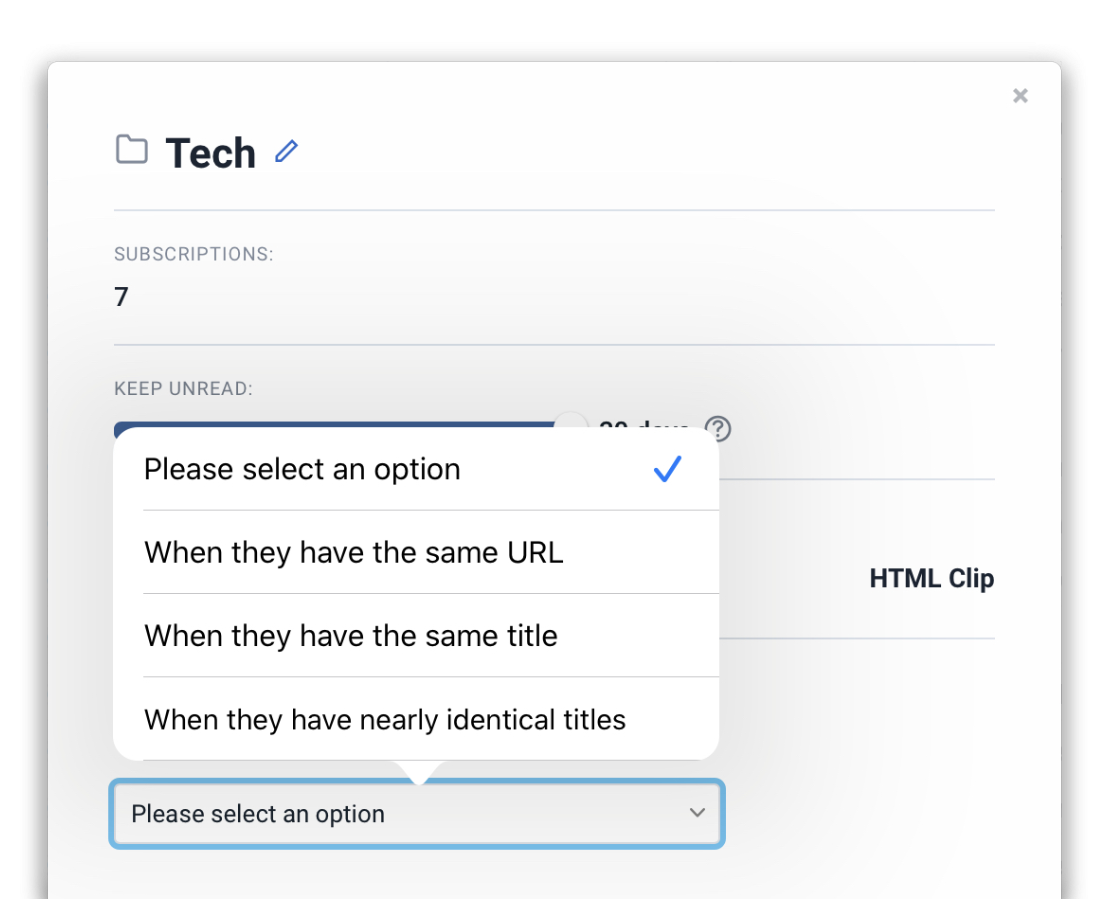Image resolution: width=1109 pixels, height=899 pixels.
Task: Click the dropdown chevron arrow in select box
Action: (697, 813)
